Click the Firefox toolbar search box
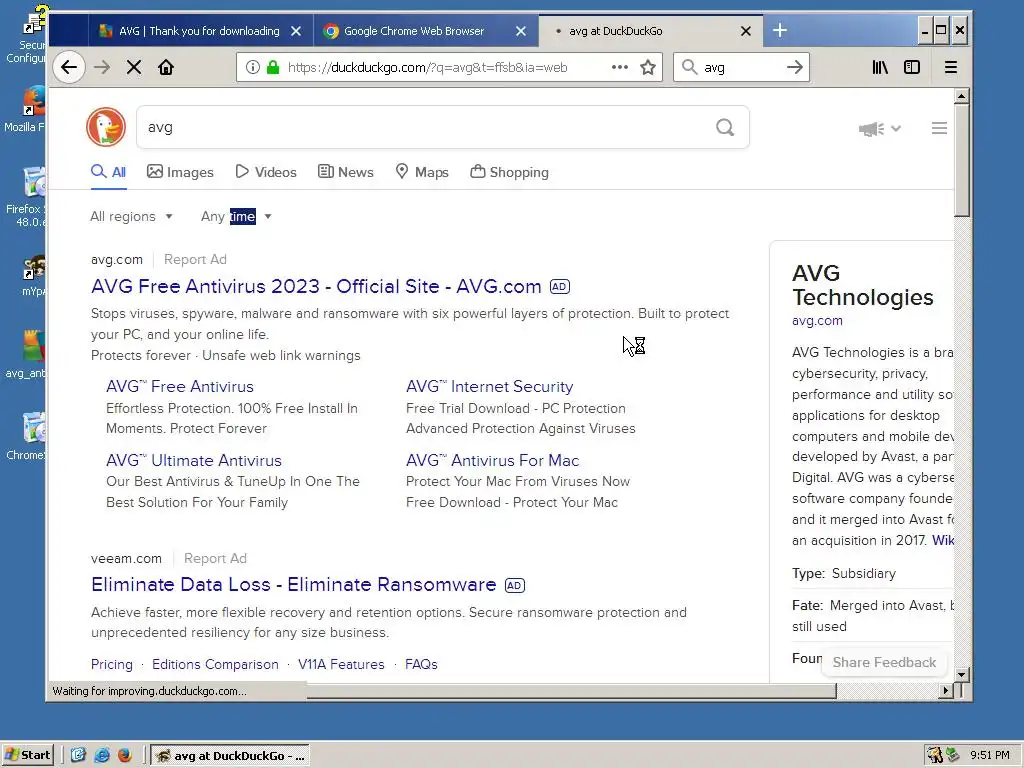Screen dimensions: 1024x768 coord(741,67)
